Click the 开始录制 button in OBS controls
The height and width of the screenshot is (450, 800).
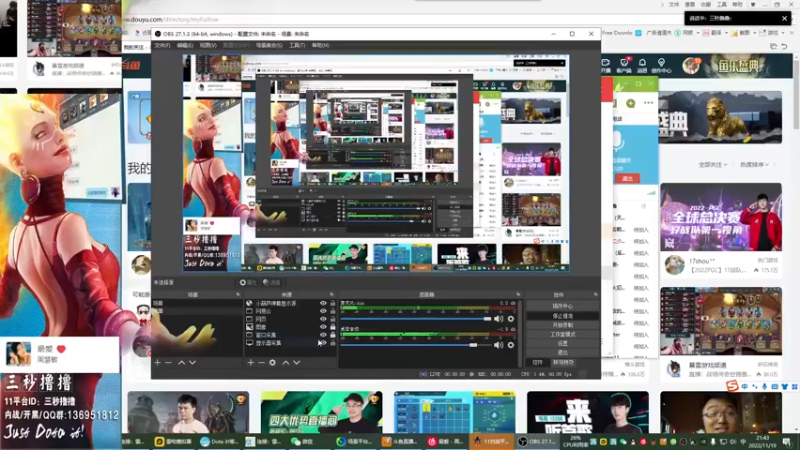pyautogui.click(x=562, y=325)
